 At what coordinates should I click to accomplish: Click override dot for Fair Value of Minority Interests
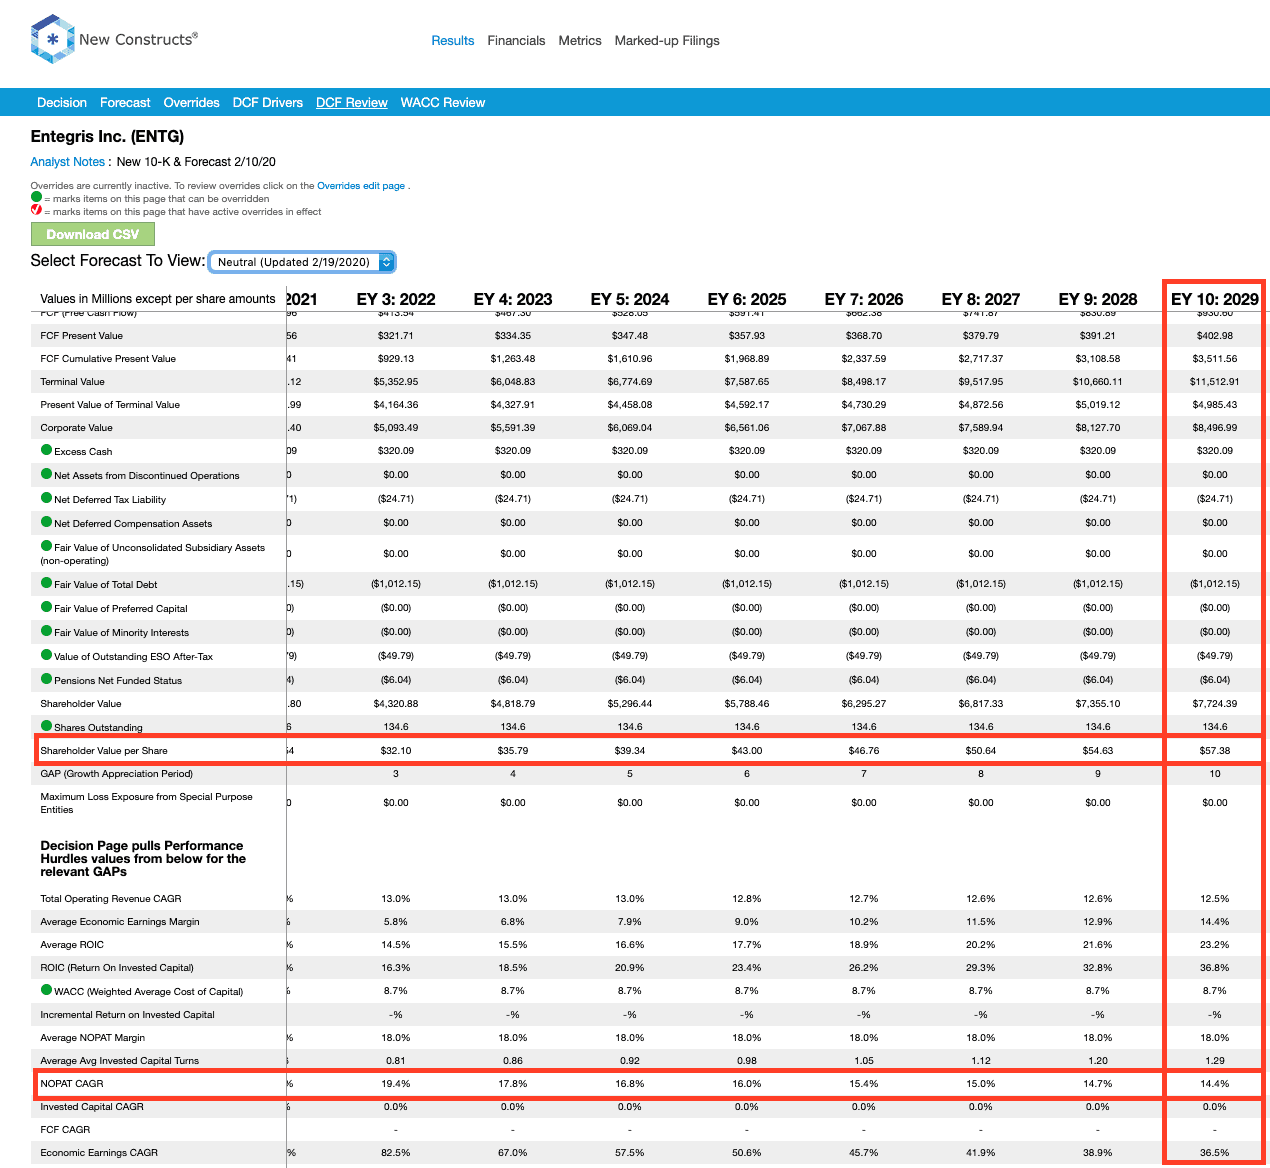tap(46, 631)
